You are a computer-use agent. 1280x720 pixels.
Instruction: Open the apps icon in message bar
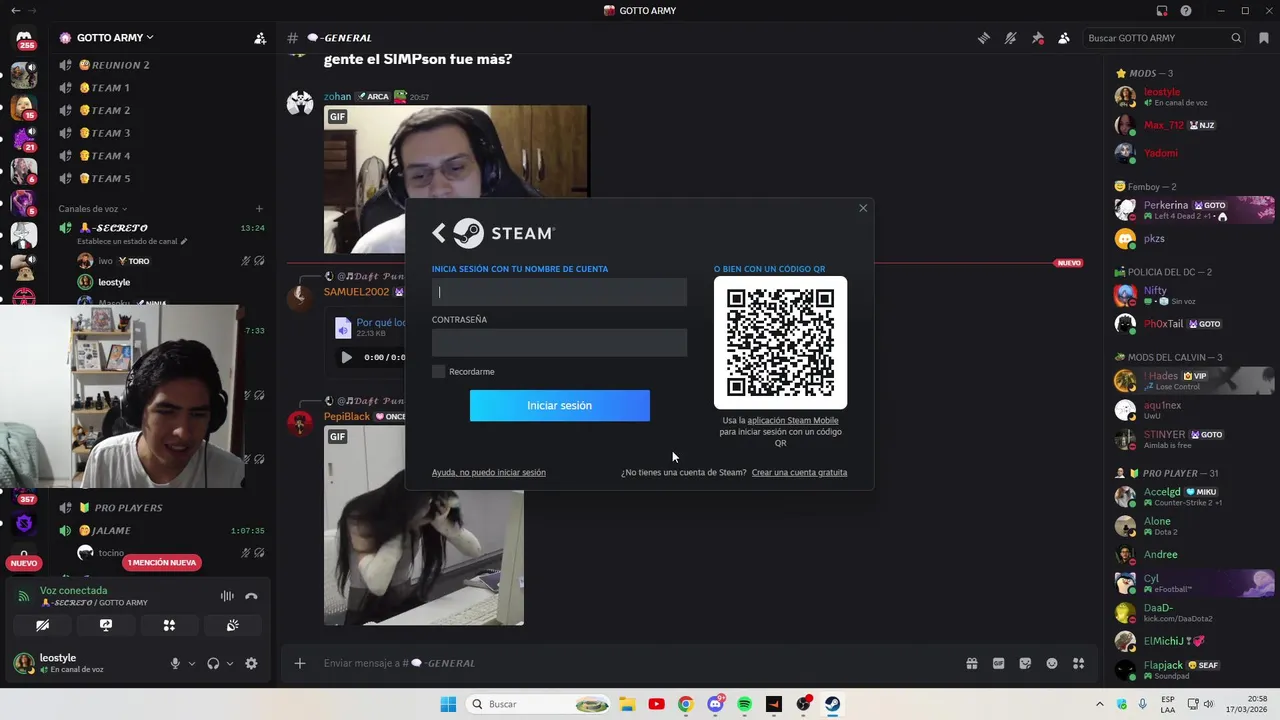point(1078,663)
